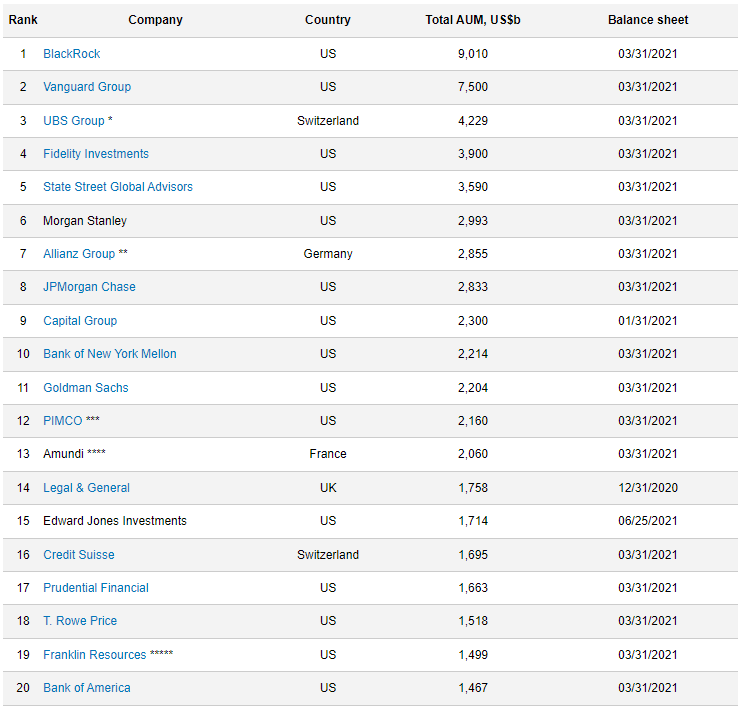This screenshot has height=708, width=740.
Task: Click the 1,499 AUM value
Action: (x=473, y=655)
